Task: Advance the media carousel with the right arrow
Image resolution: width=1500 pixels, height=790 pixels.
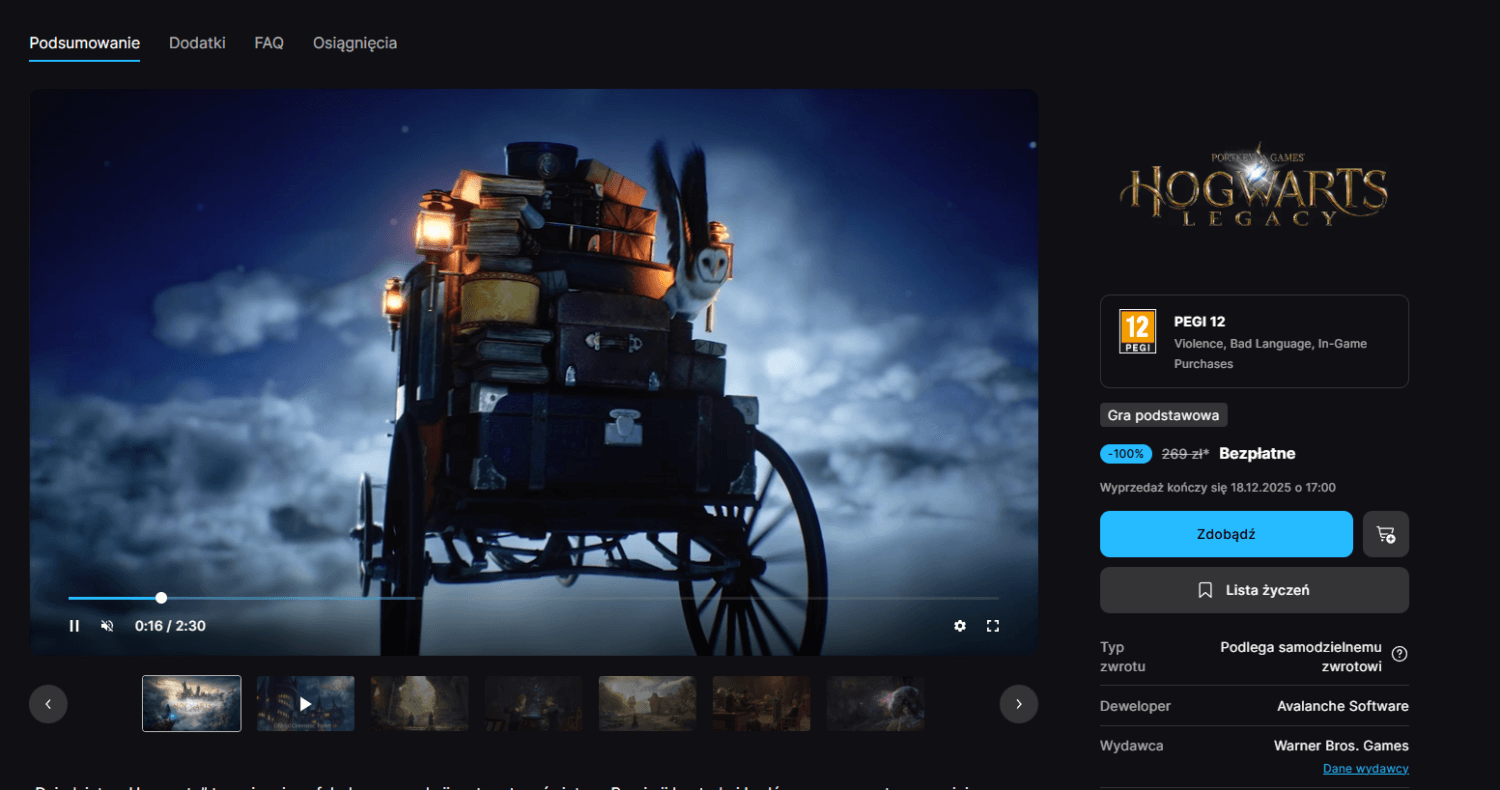Action: (1019, 704)
